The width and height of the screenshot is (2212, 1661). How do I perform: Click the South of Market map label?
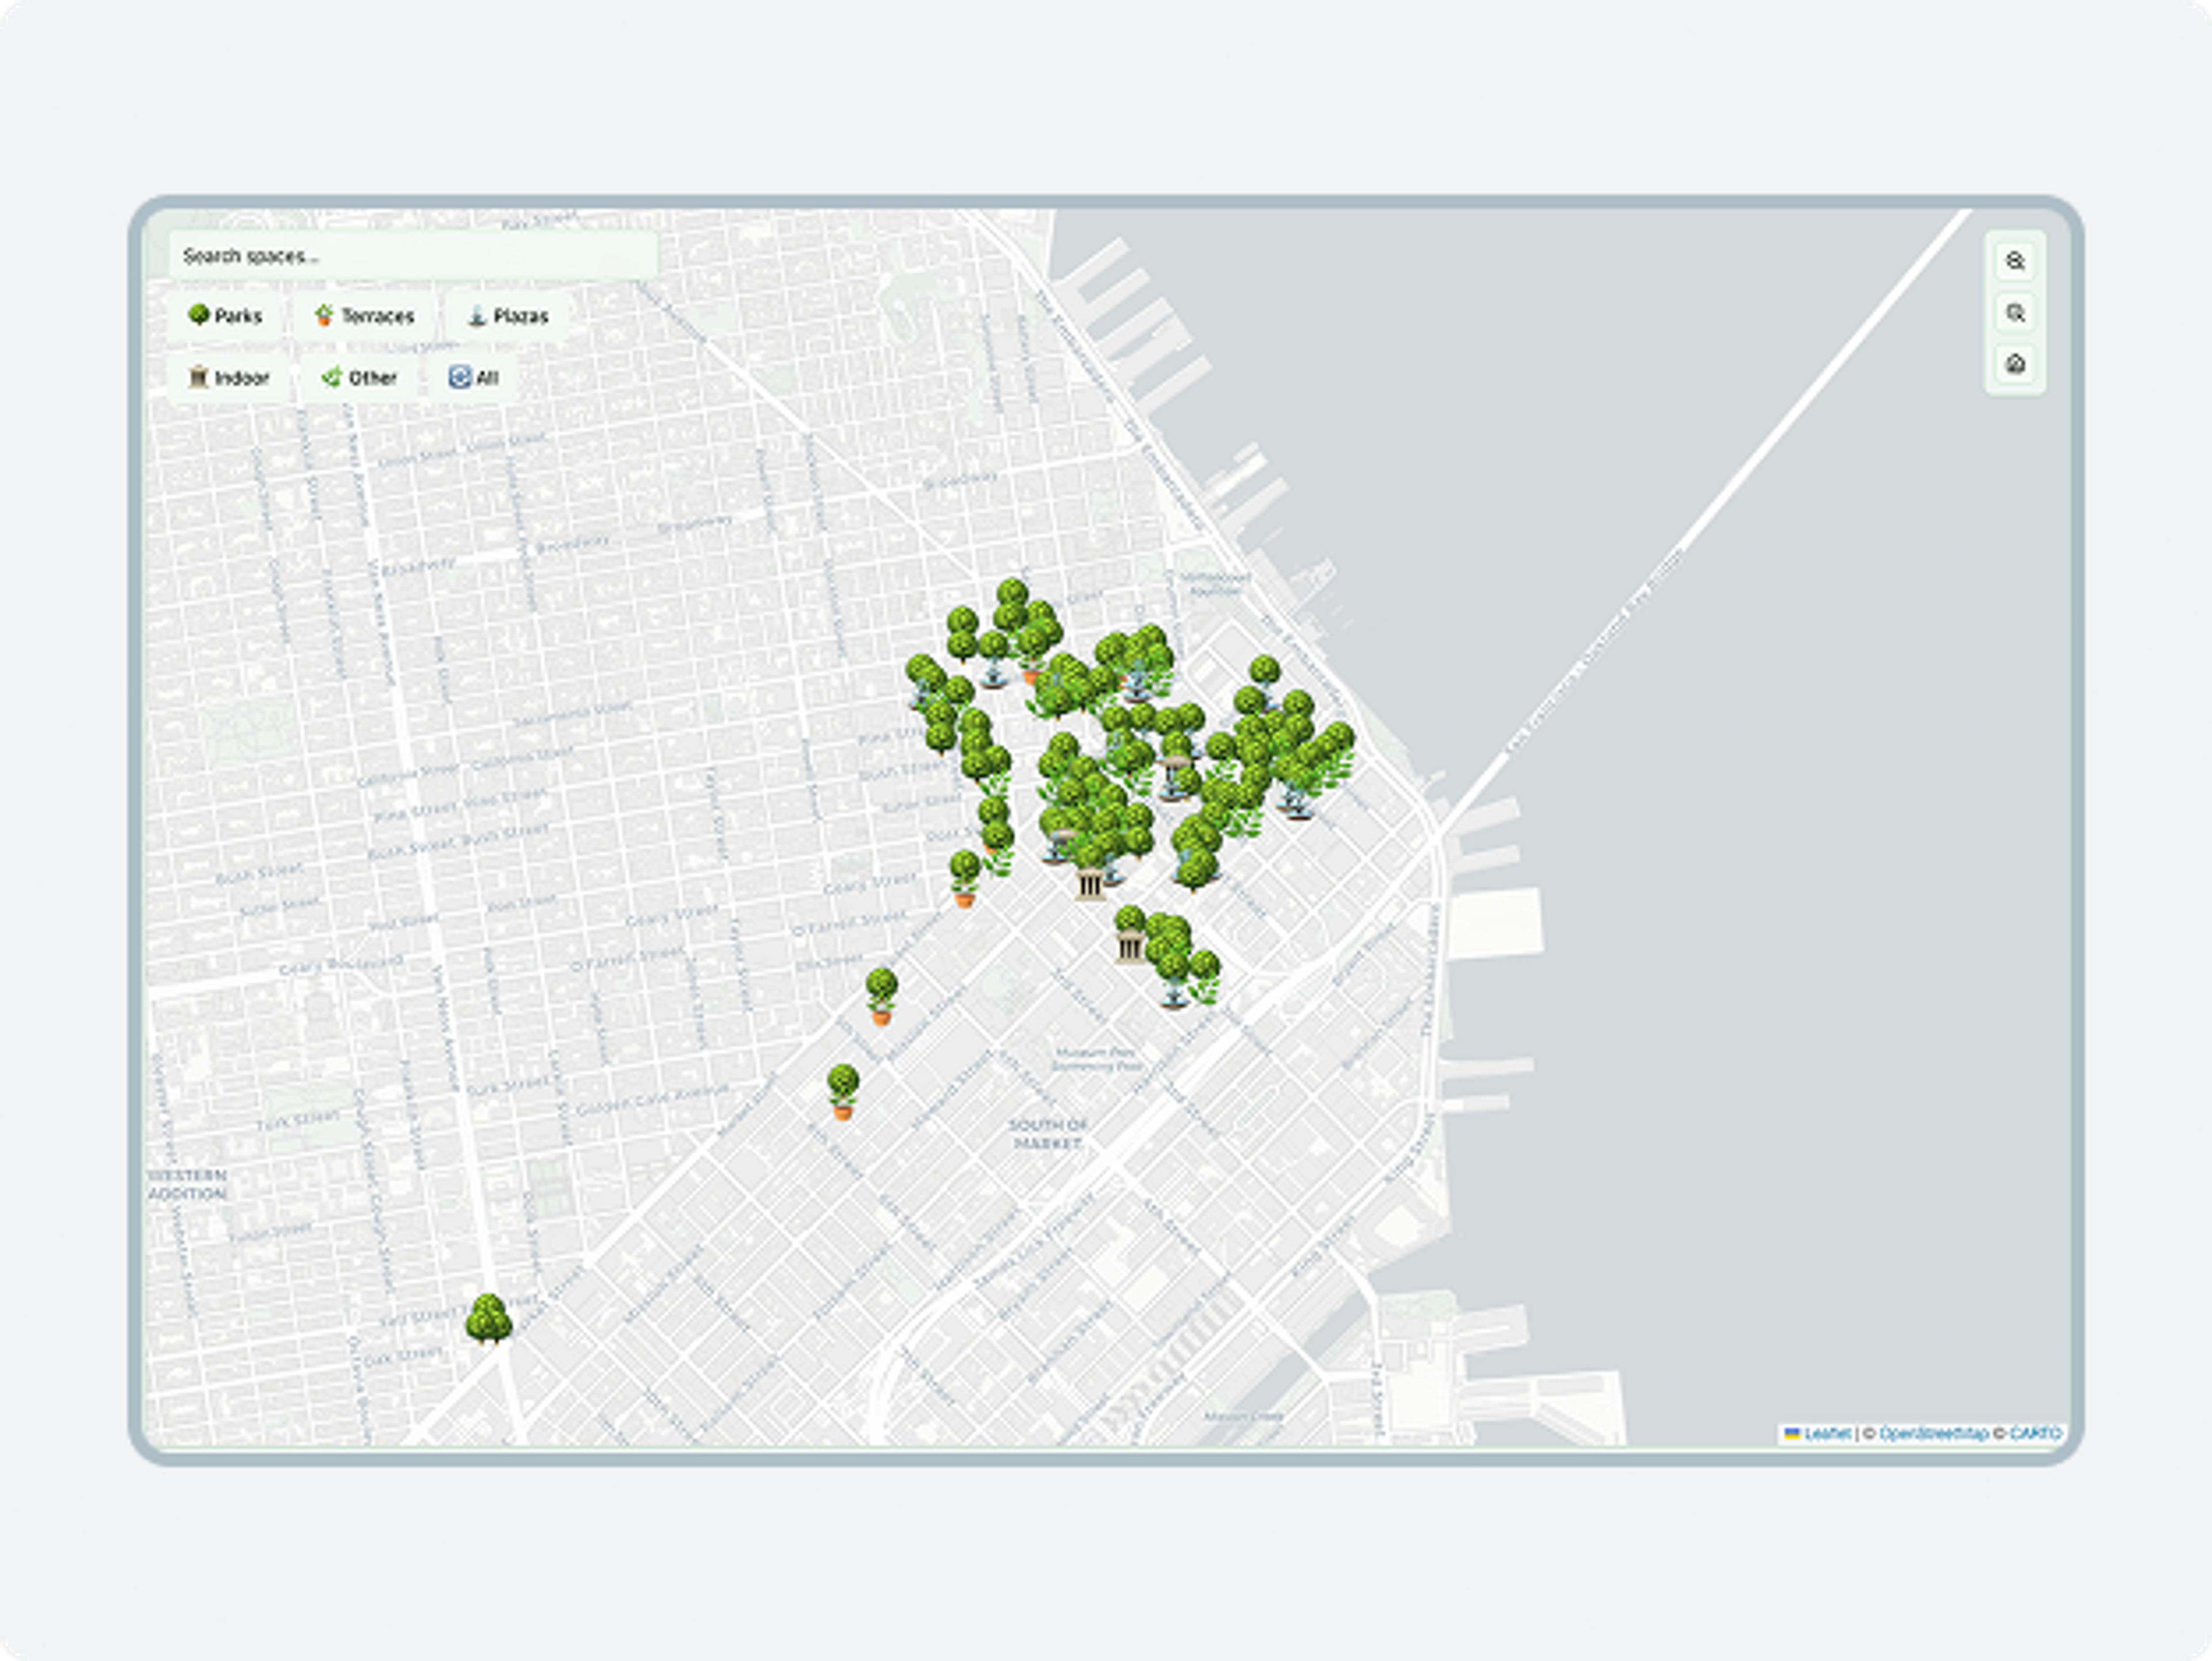(1047, 1134)
